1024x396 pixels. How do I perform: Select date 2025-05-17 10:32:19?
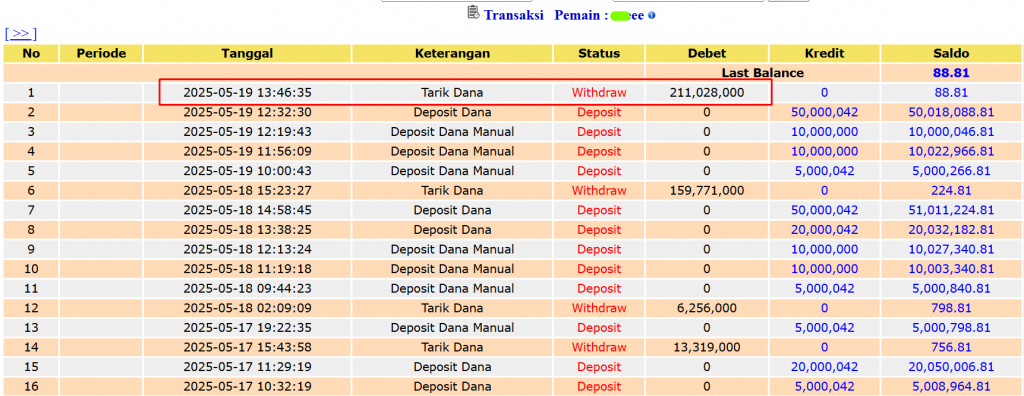[247, 387]
